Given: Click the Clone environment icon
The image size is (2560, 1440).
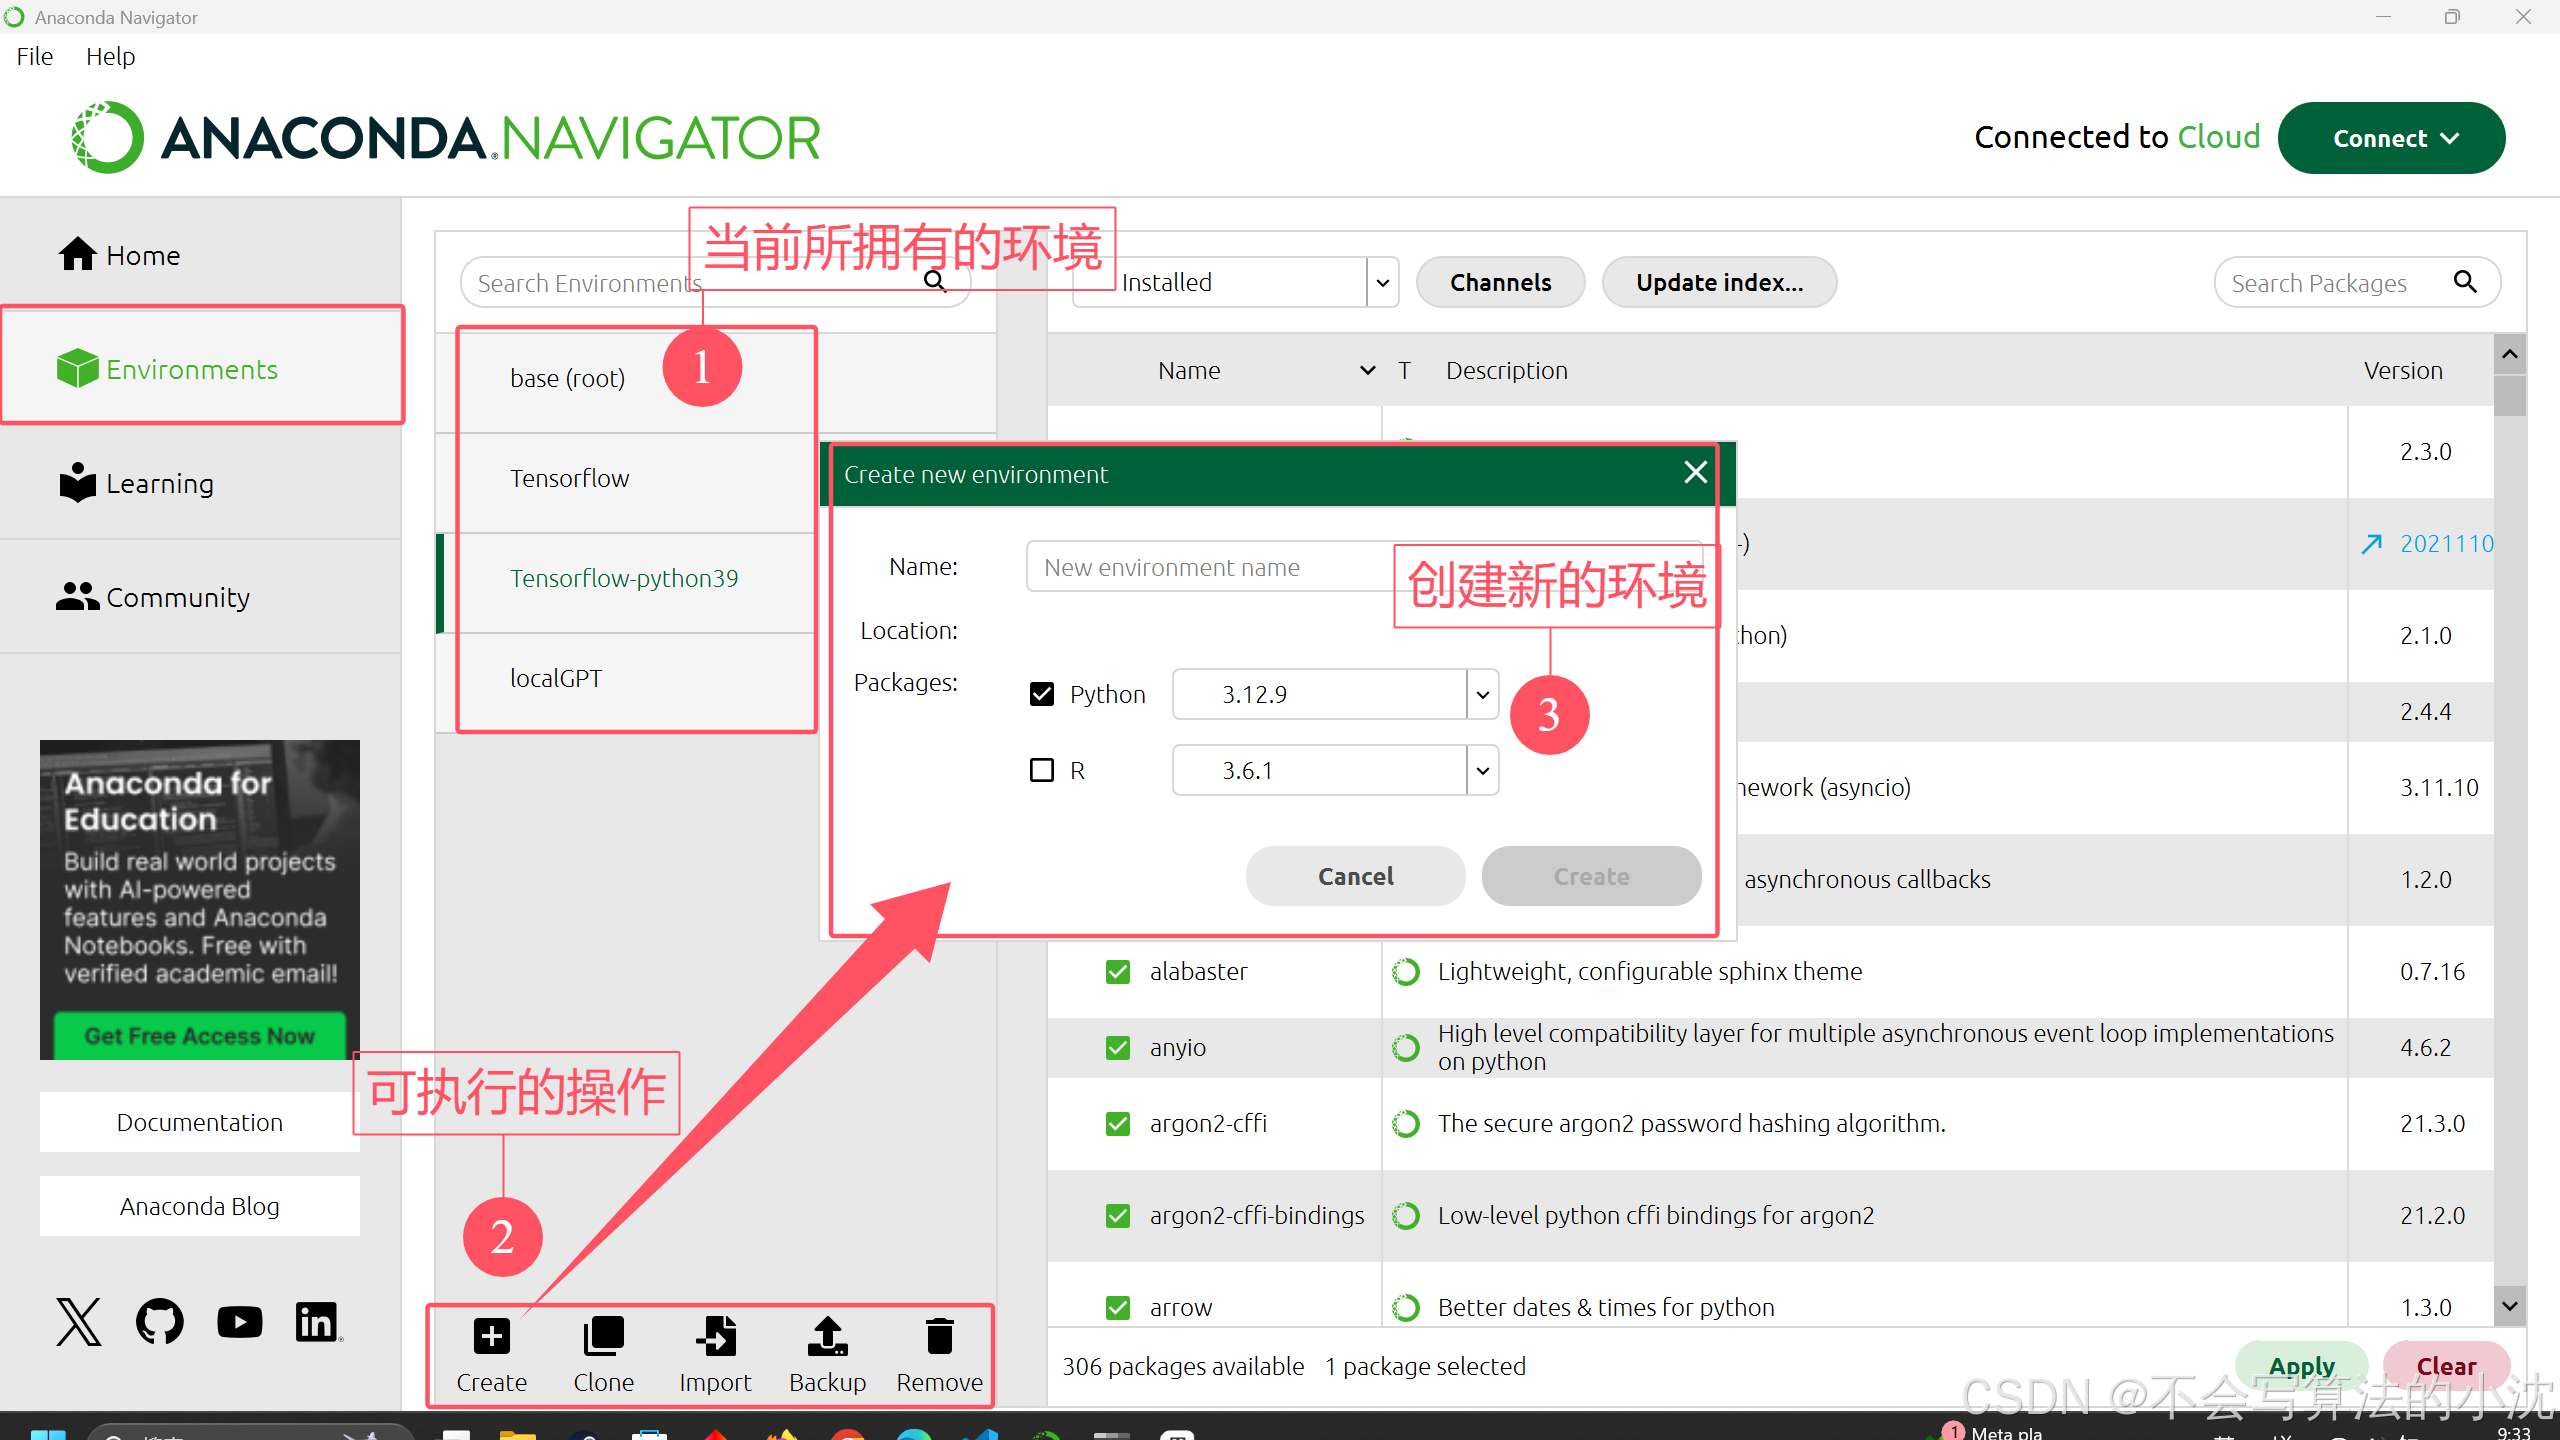Looking at the screenshot, I should [x=603, y=1336].
